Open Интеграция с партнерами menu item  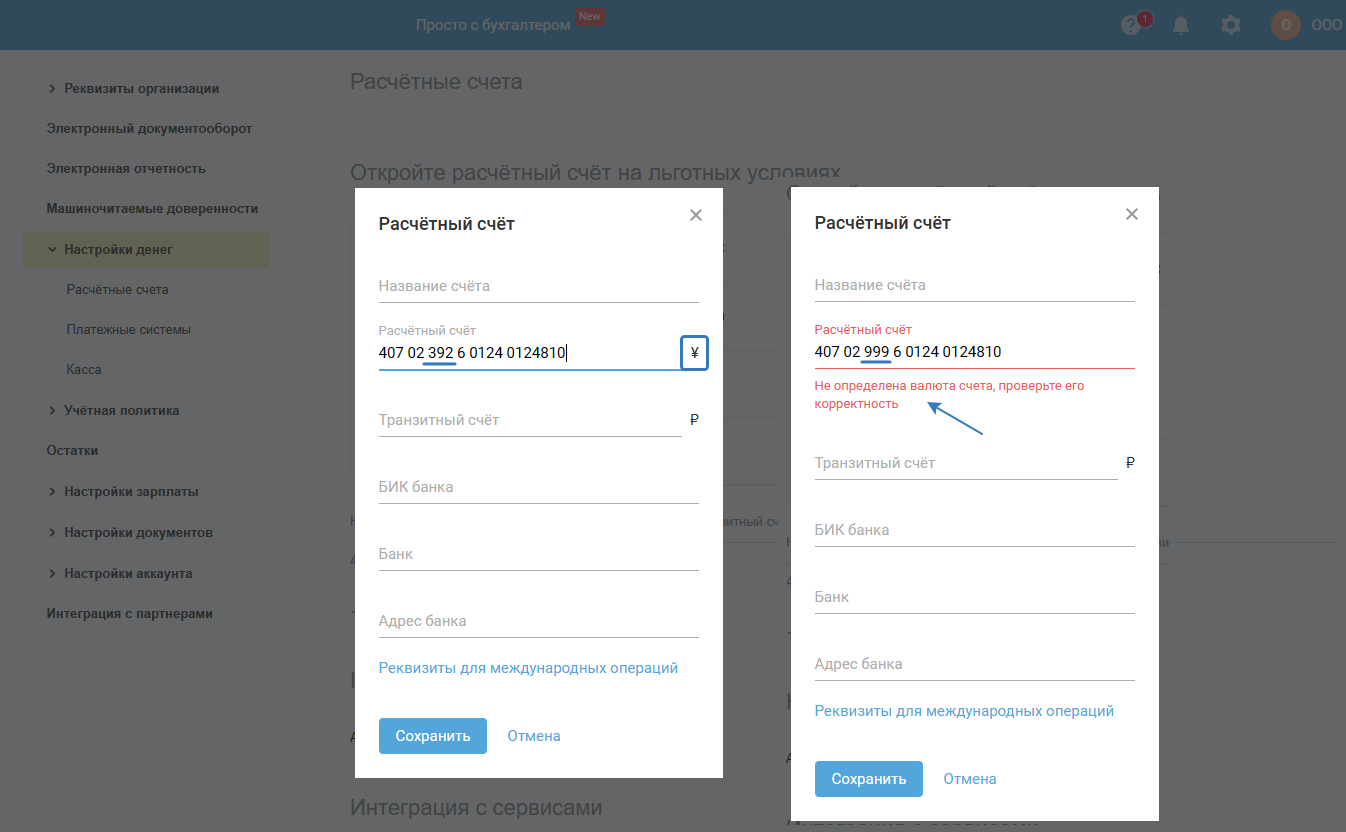coord(130,613)
